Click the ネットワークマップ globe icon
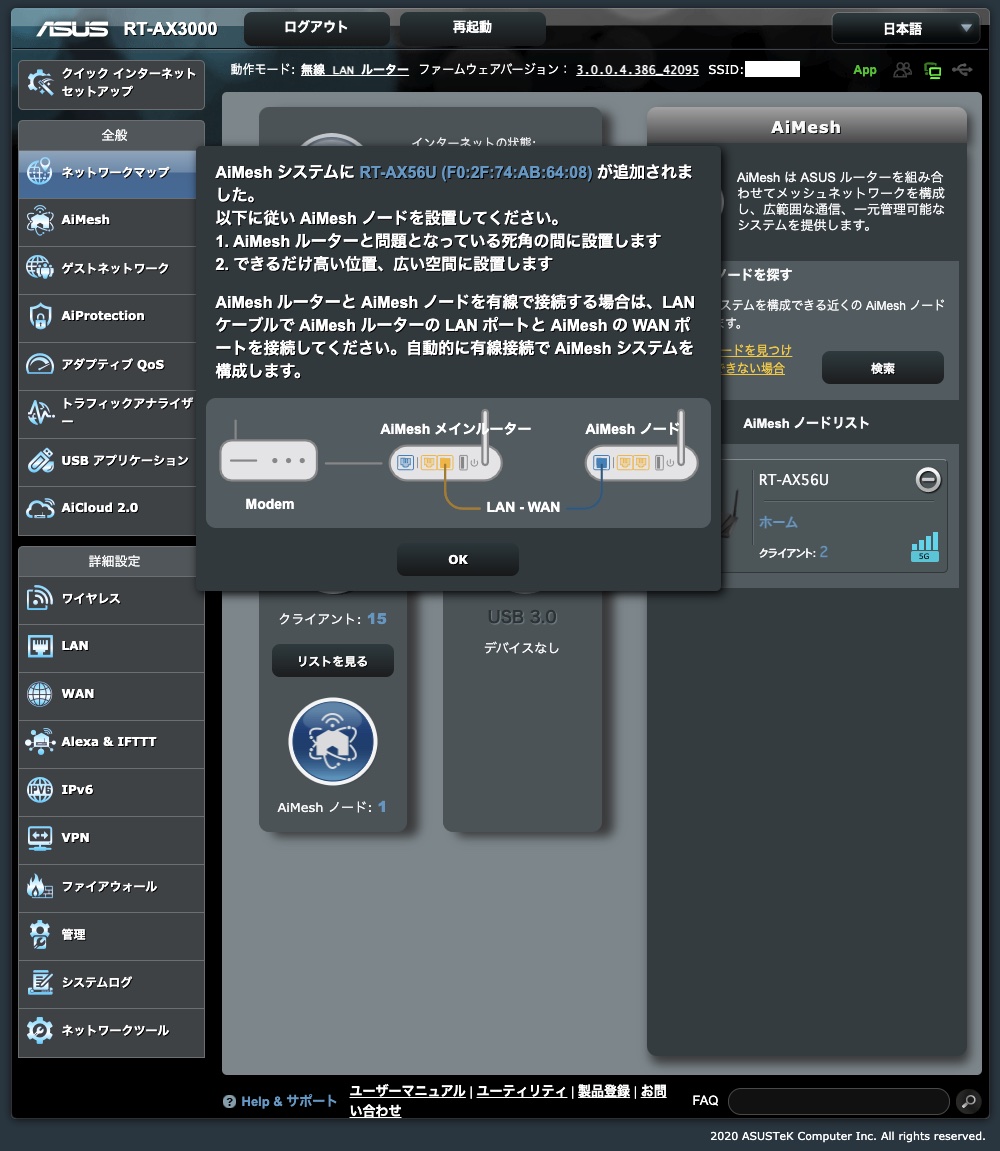 [x=40, y=172]
